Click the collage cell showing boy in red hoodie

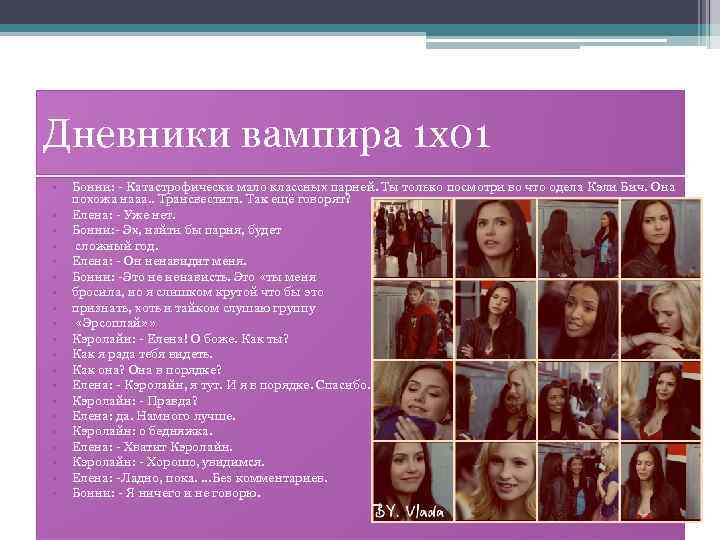coord(413,319)
